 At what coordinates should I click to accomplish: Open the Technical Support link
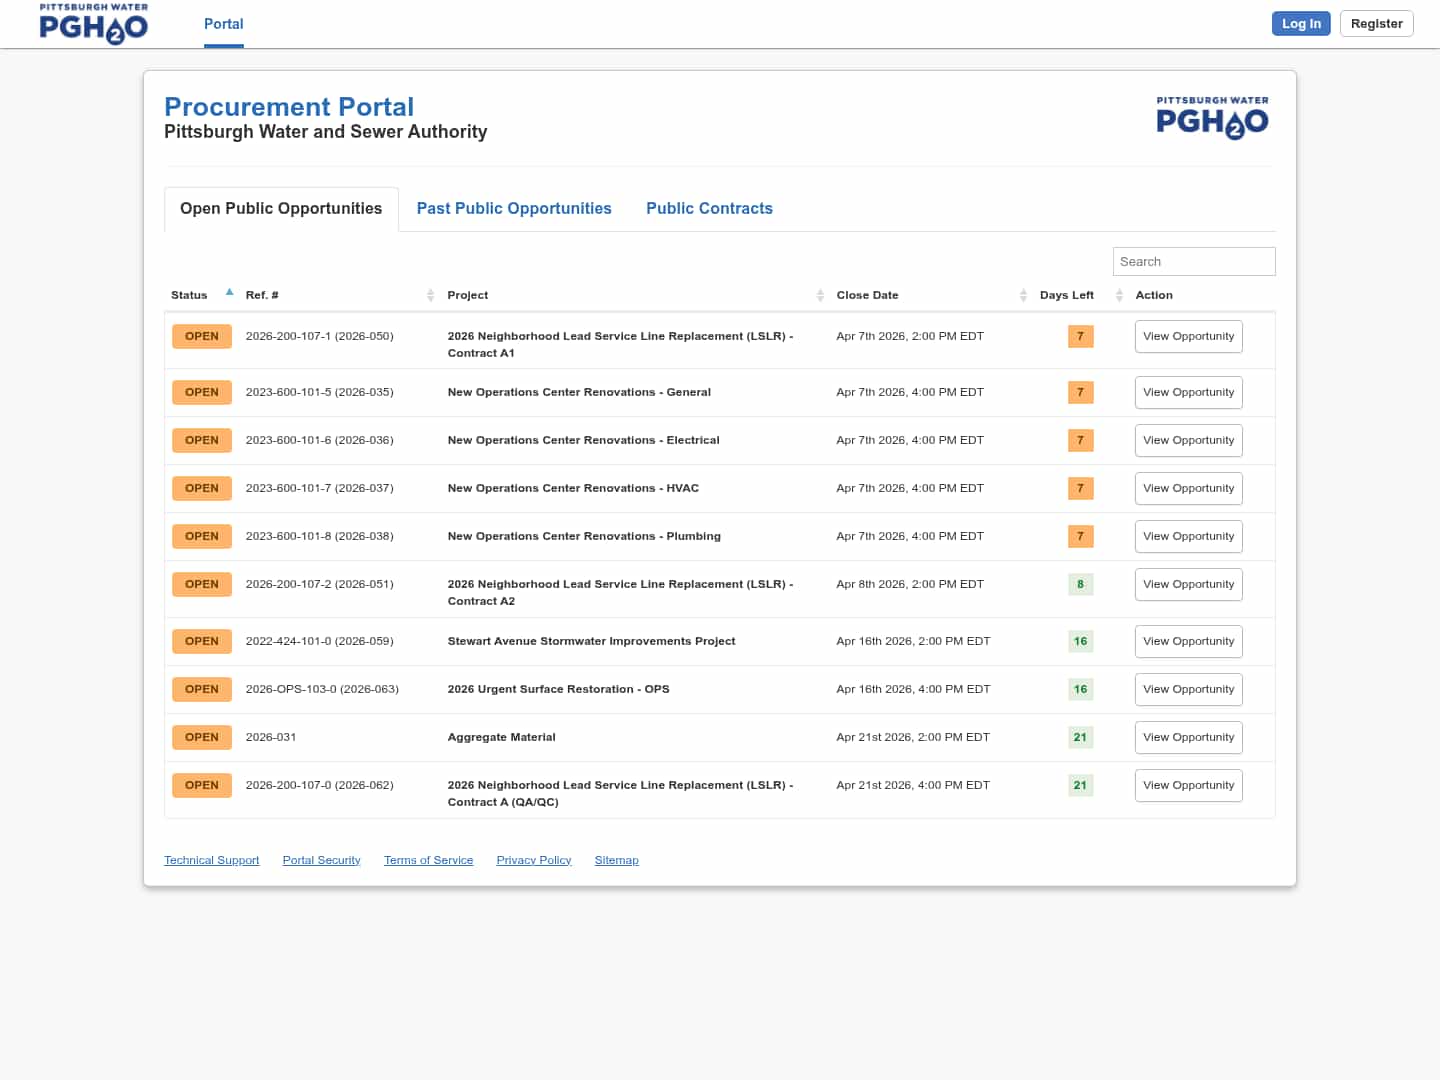point(211,860)
